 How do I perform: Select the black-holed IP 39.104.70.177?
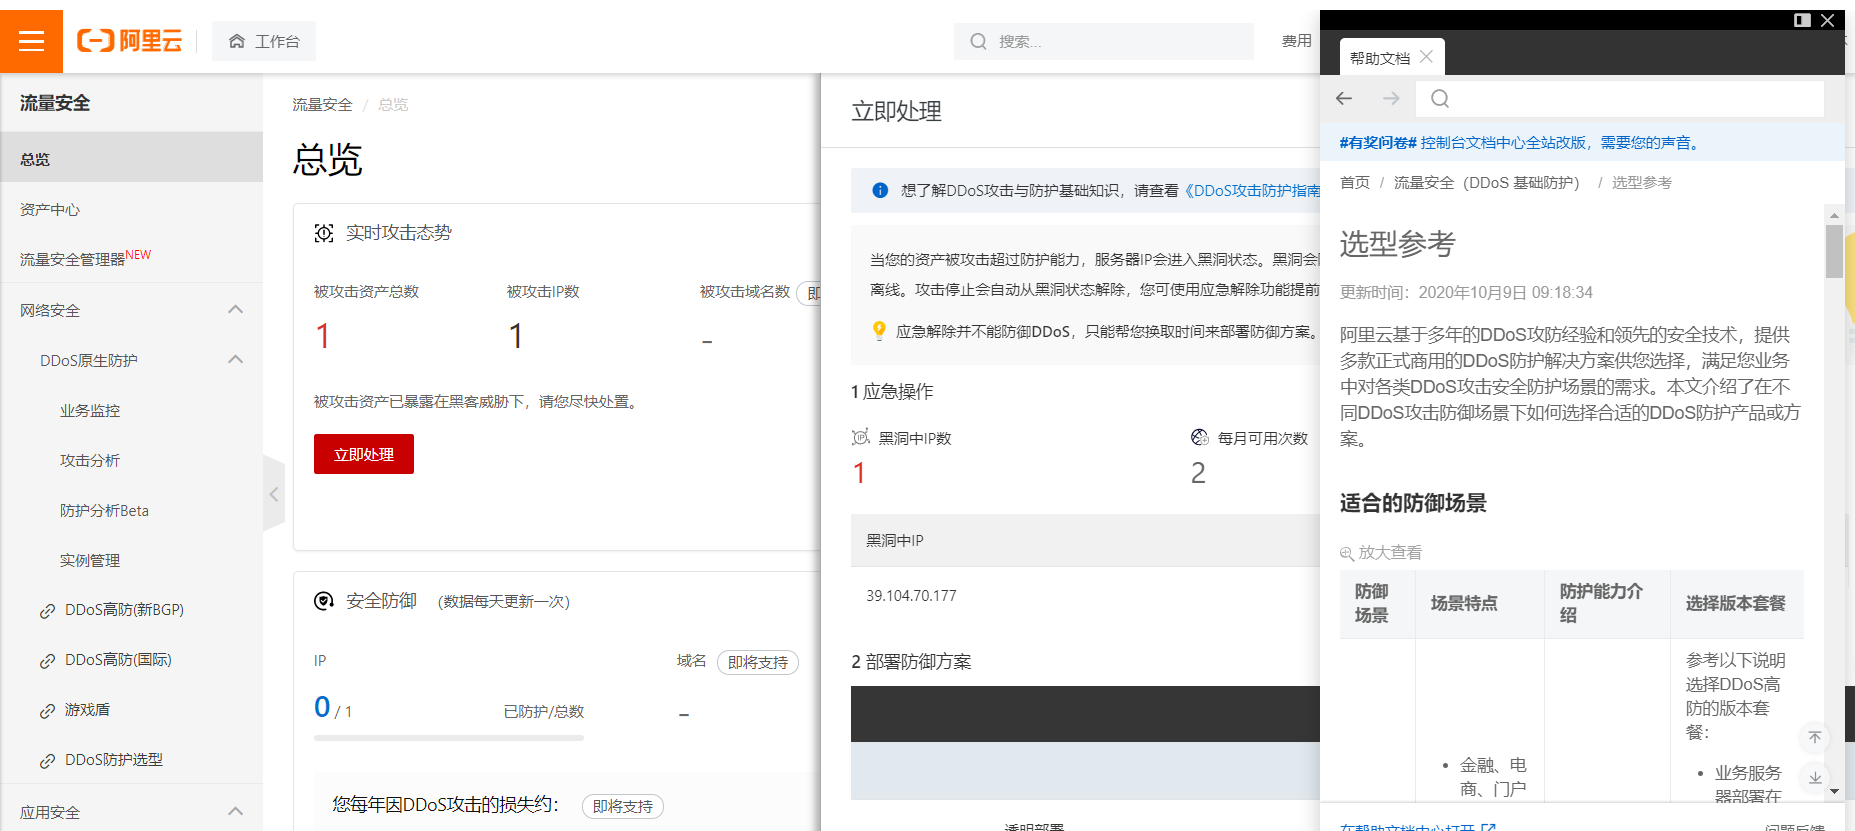911,595
